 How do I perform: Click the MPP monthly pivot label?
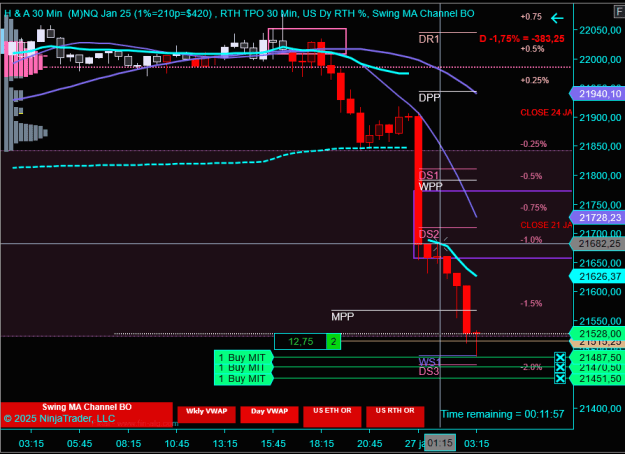[342, 316]
